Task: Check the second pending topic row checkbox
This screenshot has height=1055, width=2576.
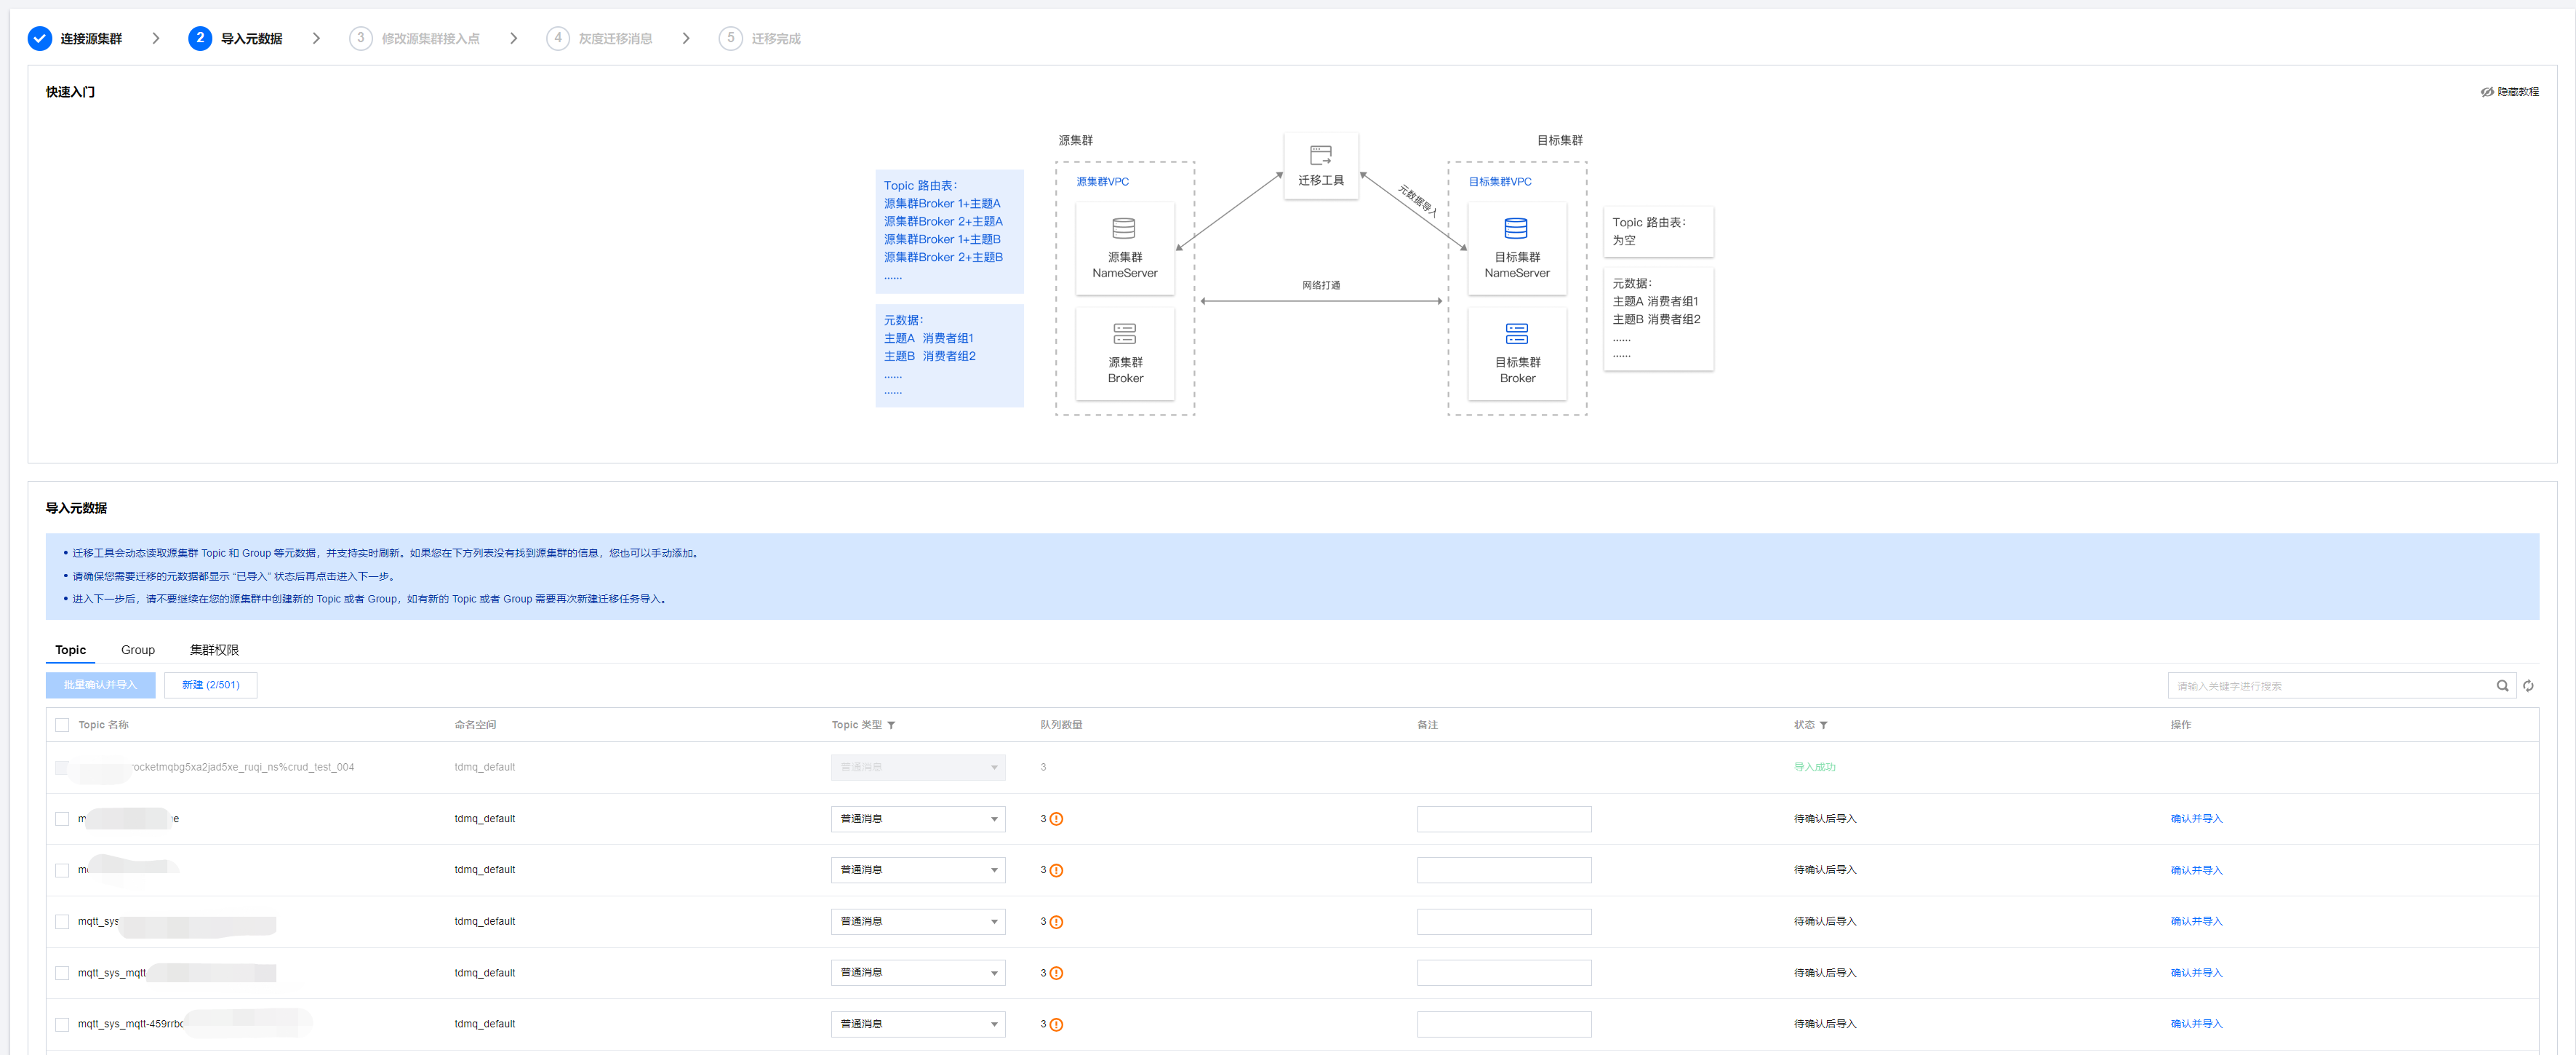Action: 62,870
